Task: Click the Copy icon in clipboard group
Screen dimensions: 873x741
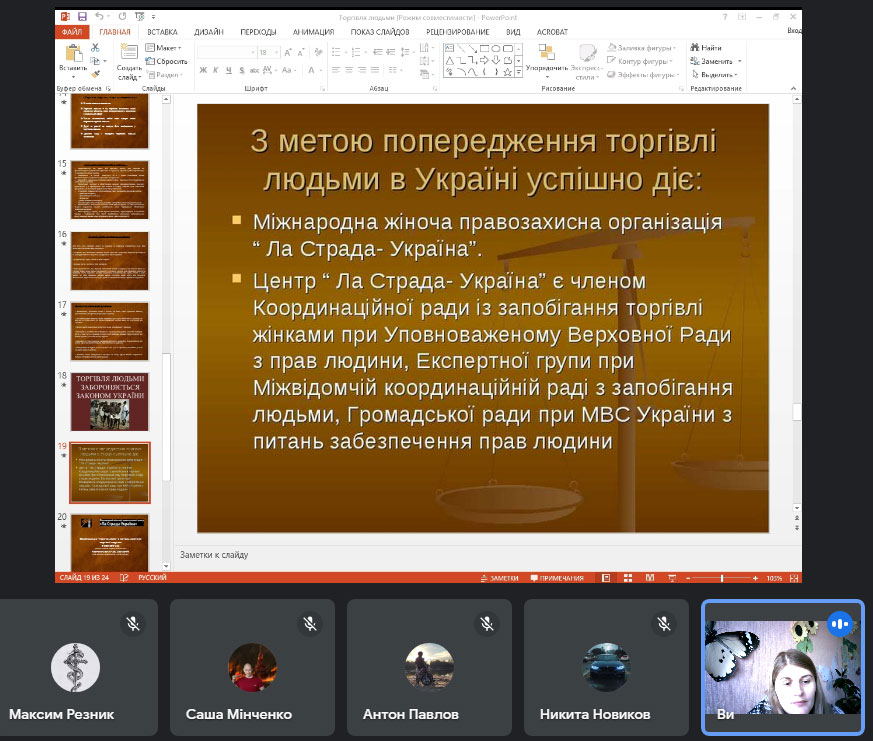Action: point(95,61)
